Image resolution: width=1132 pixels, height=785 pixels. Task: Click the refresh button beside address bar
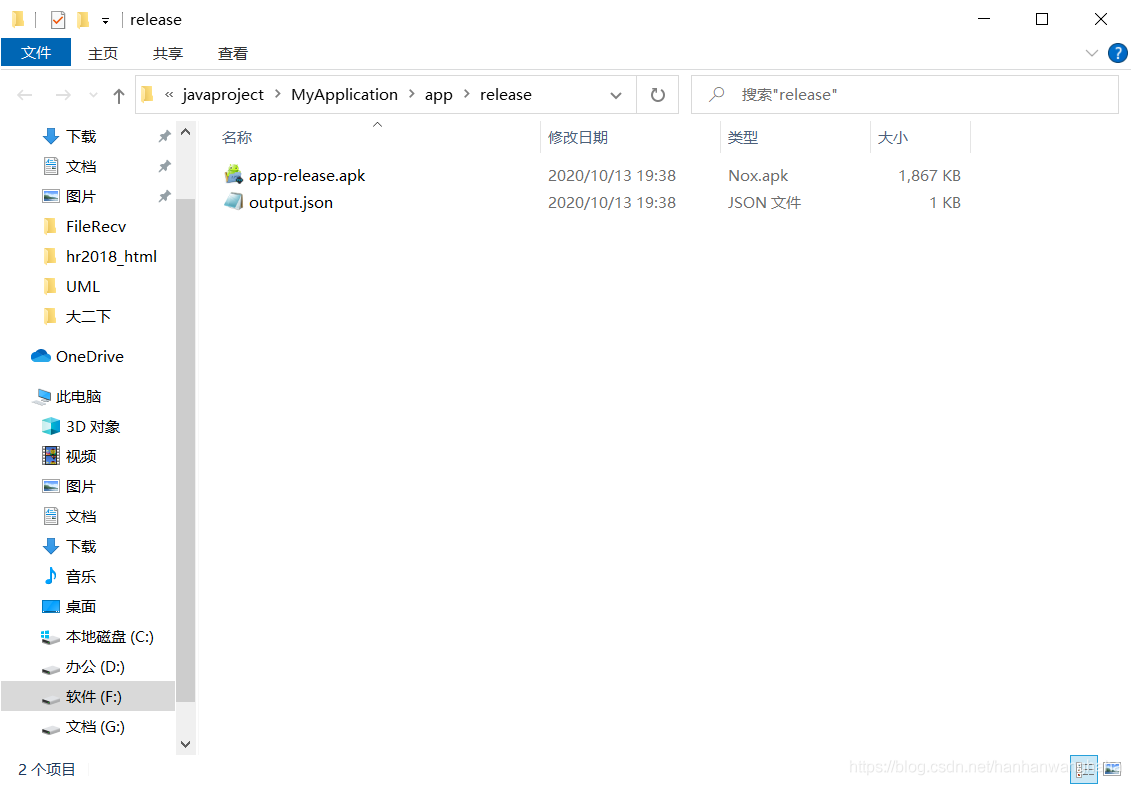click(x=658, y=94)
